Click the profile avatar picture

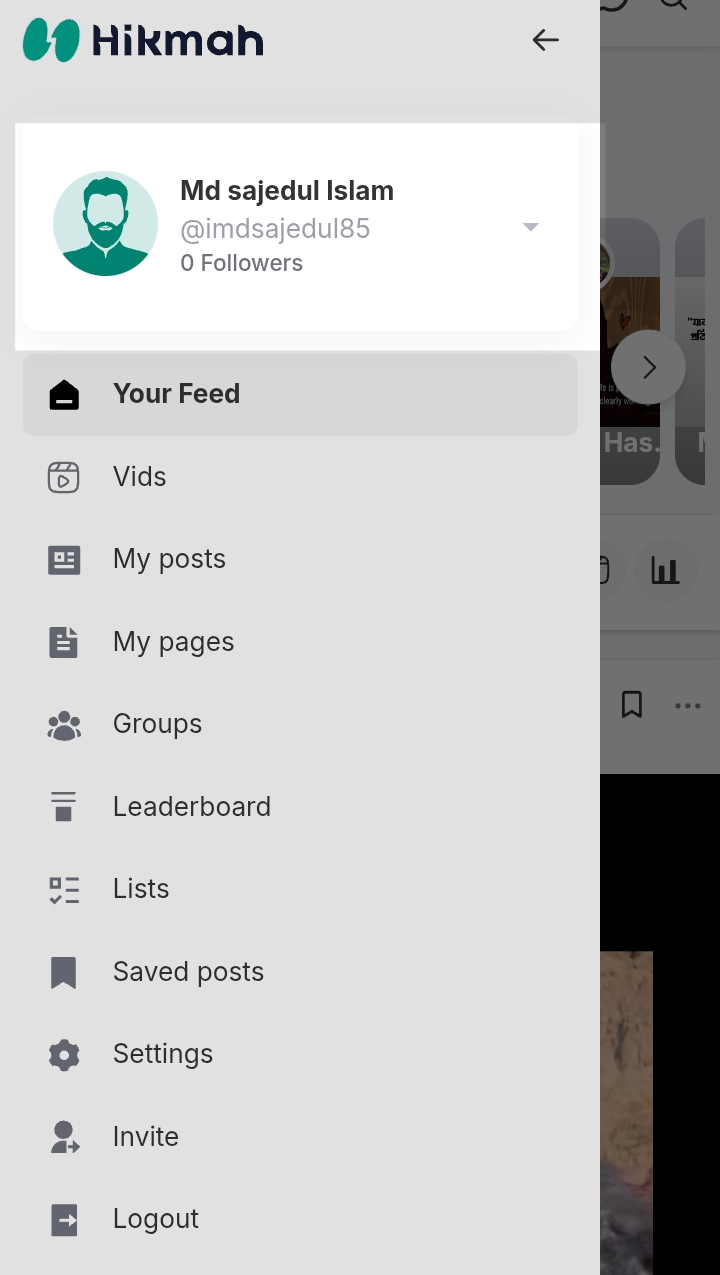[x=105, y=223]
